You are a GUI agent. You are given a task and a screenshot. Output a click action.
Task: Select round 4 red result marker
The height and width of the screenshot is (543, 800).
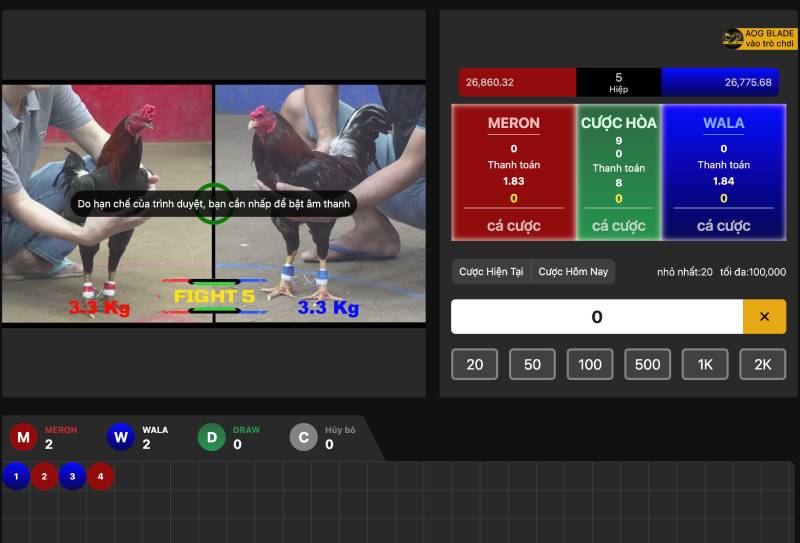100,476
